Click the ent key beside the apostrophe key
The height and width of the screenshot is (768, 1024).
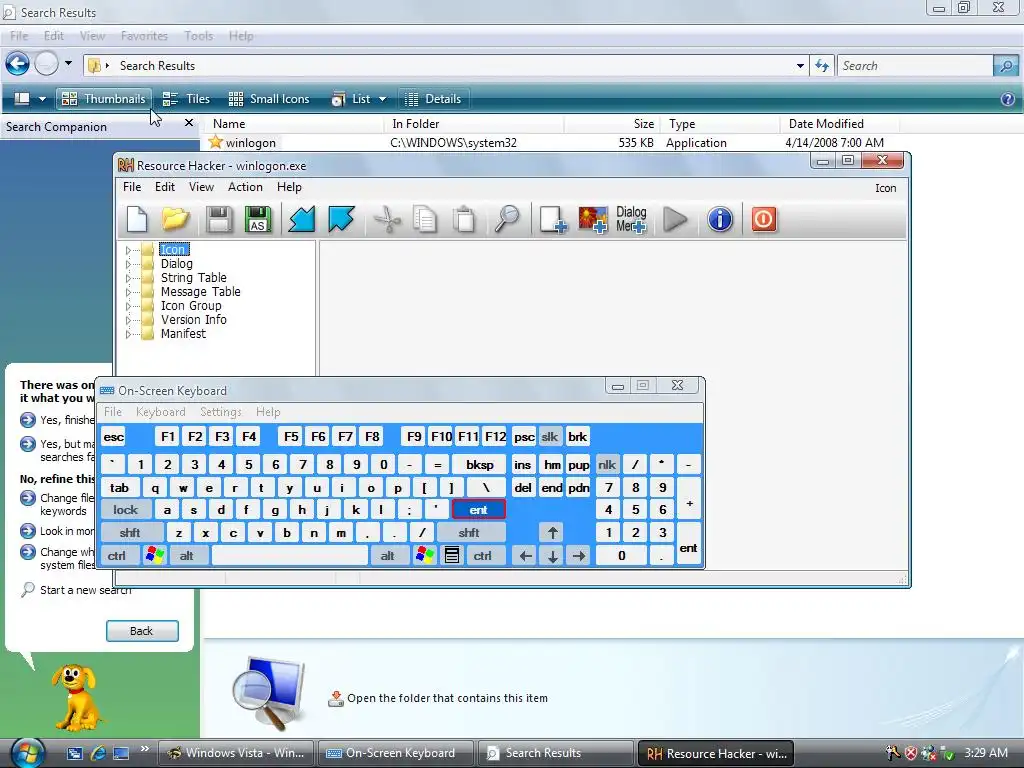pos(478,509)
